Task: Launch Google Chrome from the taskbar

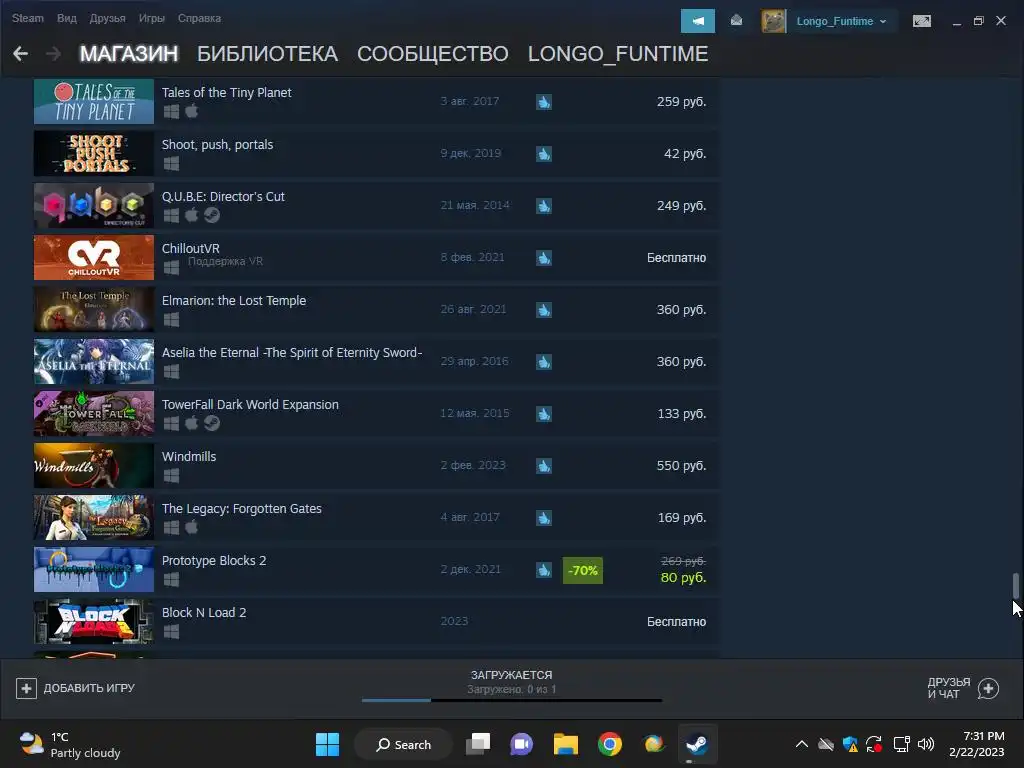Action: [609, 744]
